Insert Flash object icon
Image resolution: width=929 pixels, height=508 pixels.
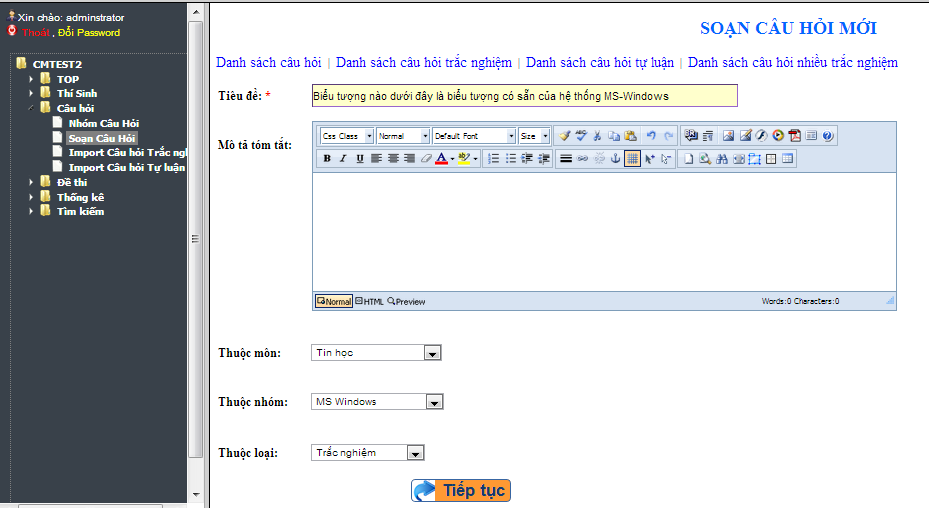(761, 136)
